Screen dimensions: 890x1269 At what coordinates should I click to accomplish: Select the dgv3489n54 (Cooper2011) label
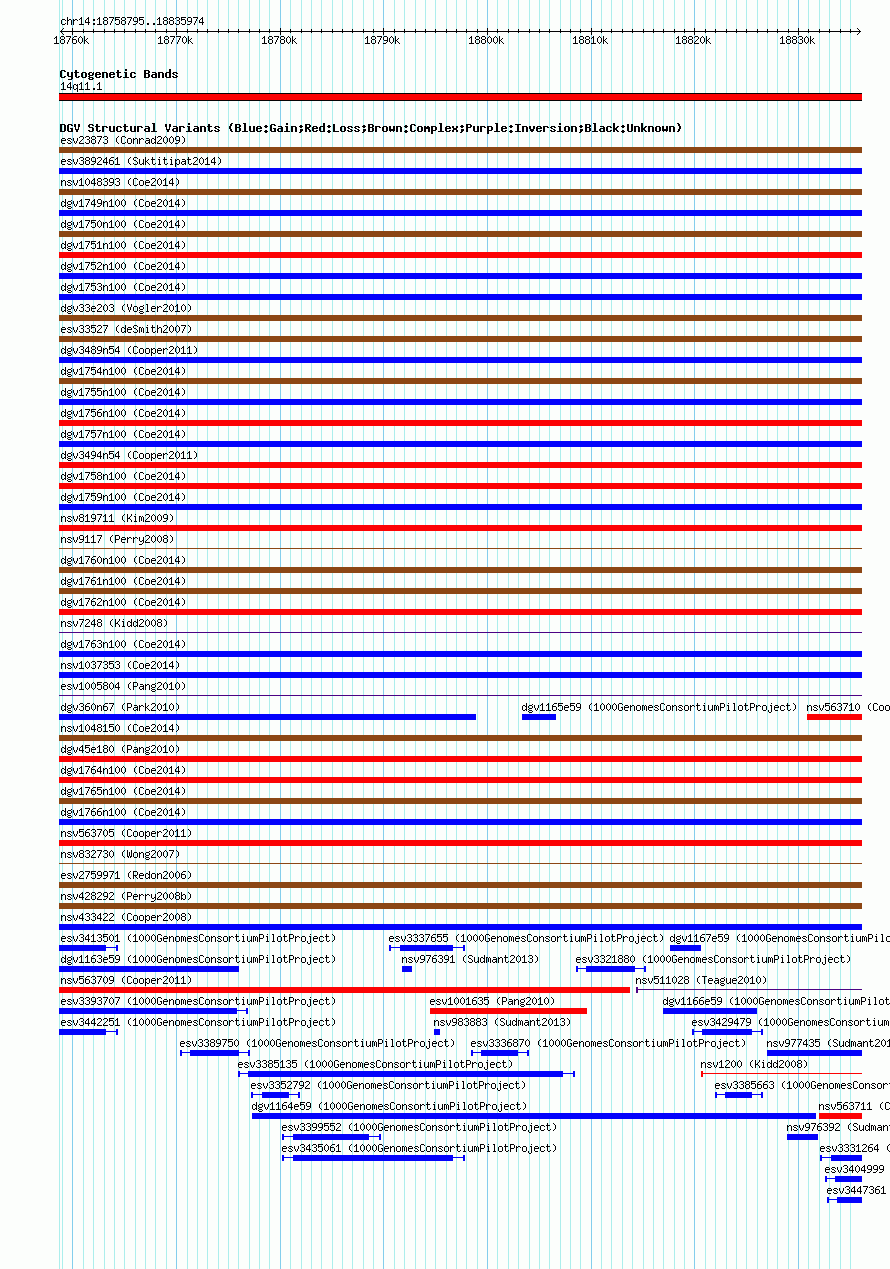click(x=129, y=350)
